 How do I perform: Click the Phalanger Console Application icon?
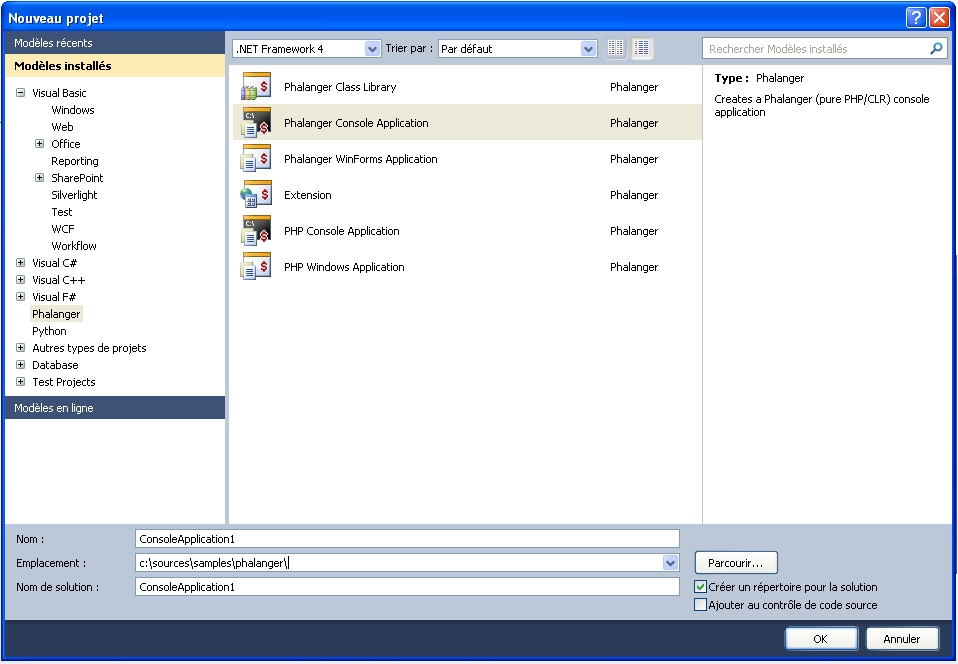click(257, 123)
